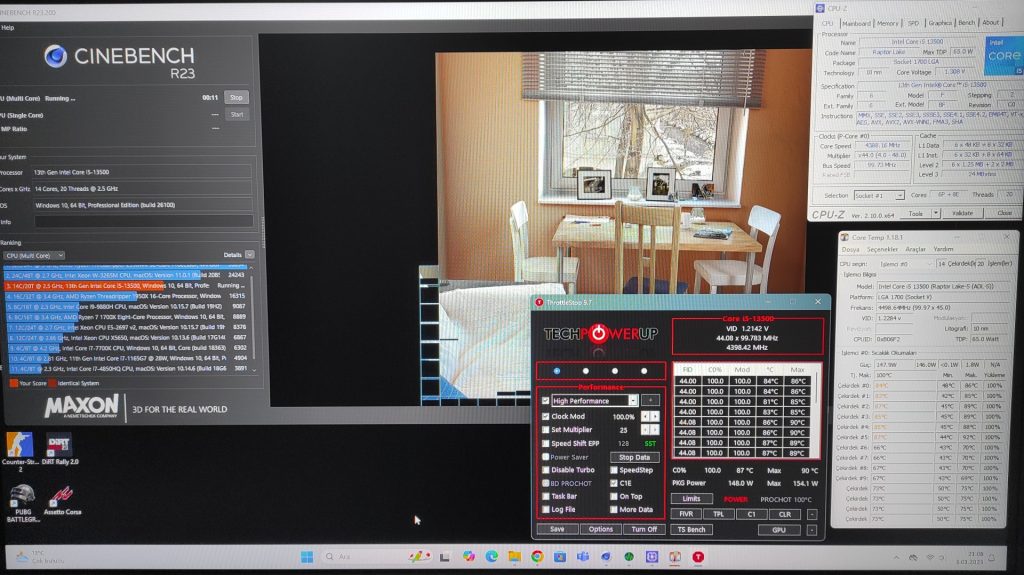Click the Maxon logo in Cinebench
This screenshot has width=1024, height=575.
(x=82, y=406)
